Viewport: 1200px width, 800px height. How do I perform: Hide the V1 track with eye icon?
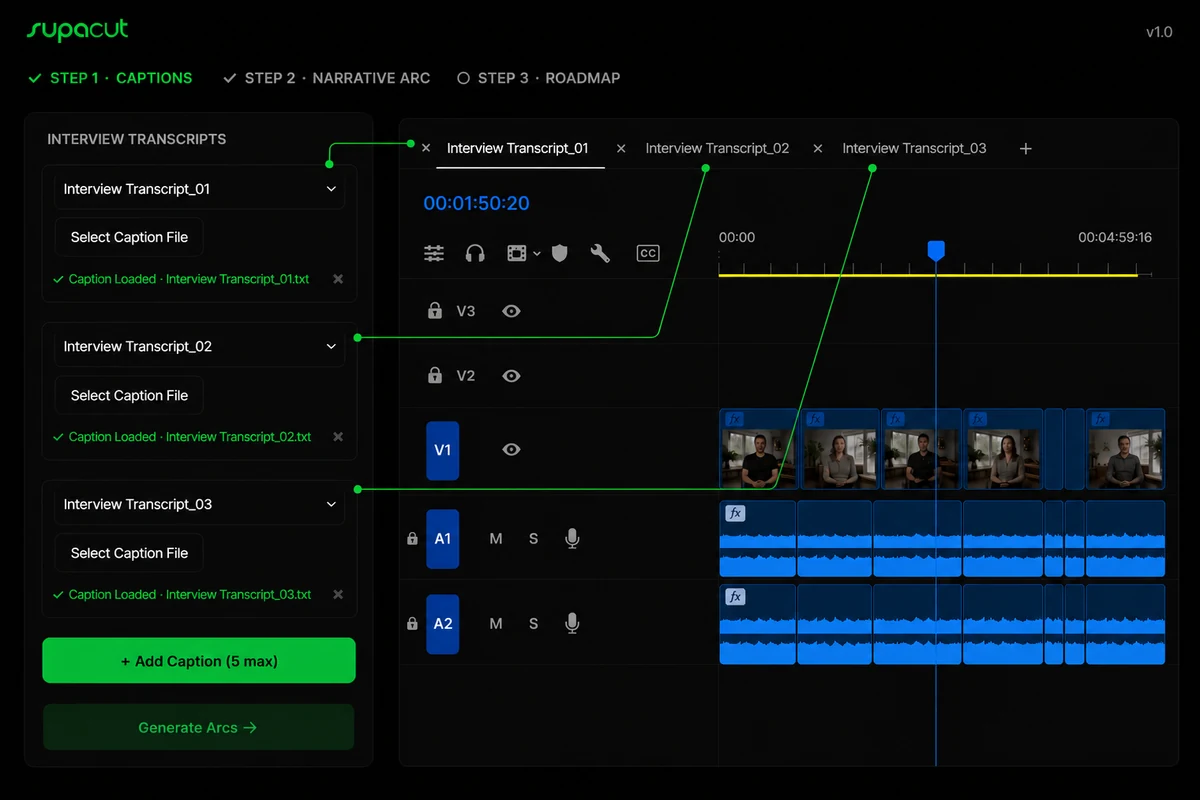(x=511, y=450)
